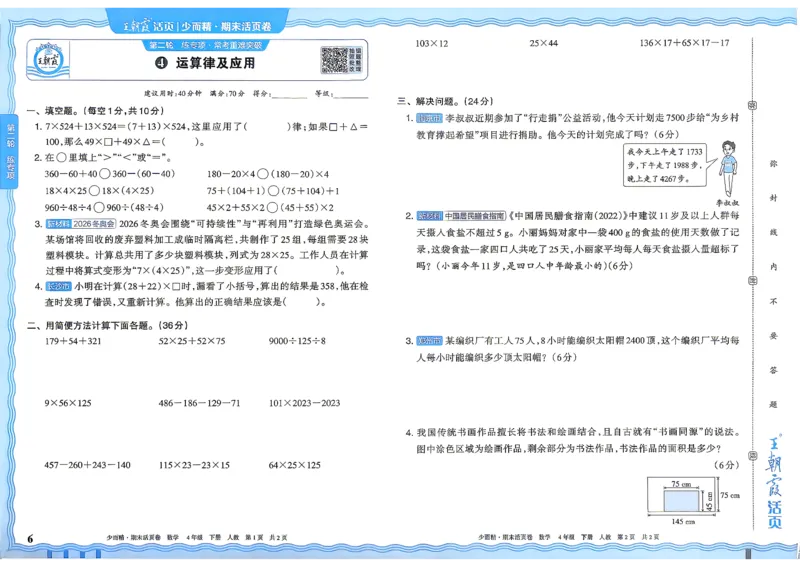
Task: Click the circle between 18×4×25 and 18×(4×25)
Action: [x=94, y=191]
